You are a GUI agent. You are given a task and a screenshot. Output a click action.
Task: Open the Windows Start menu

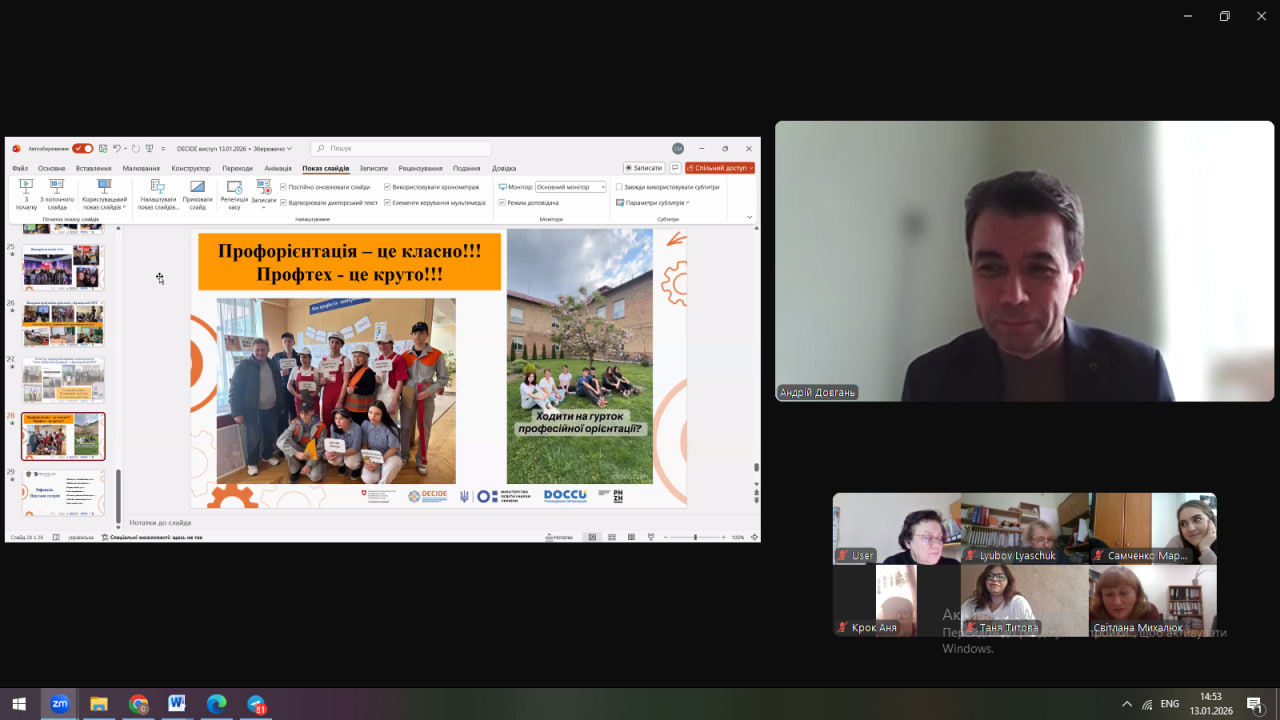tap(19, 704)
